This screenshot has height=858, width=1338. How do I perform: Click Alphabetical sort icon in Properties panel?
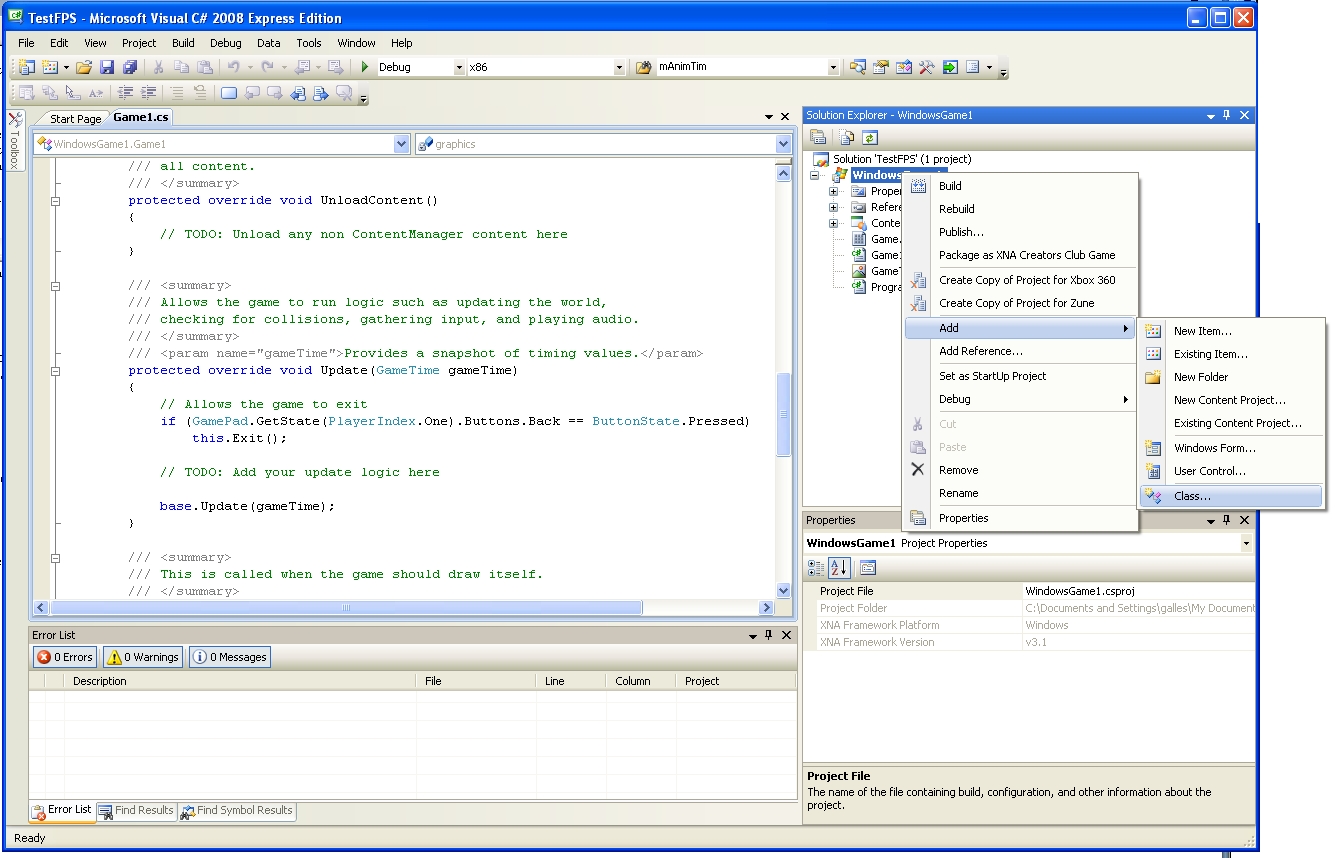click(839, 568)
